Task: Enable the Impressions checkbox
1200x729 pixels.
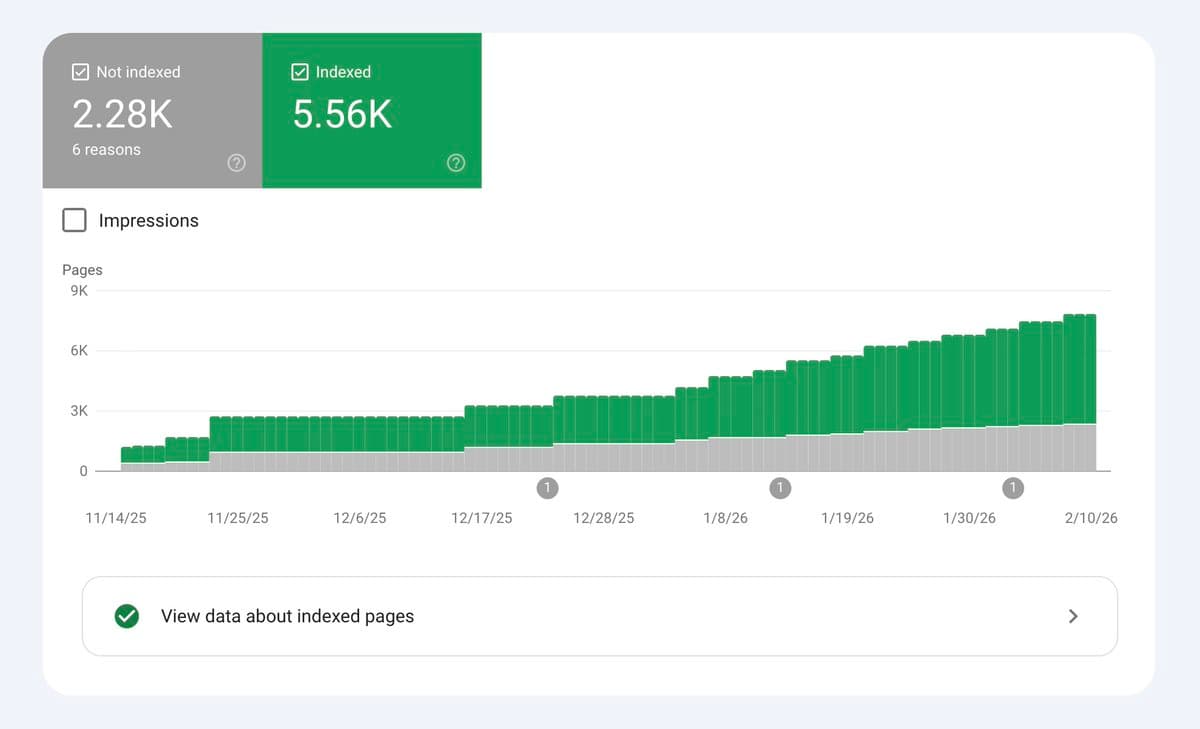Action: [74, 220]
